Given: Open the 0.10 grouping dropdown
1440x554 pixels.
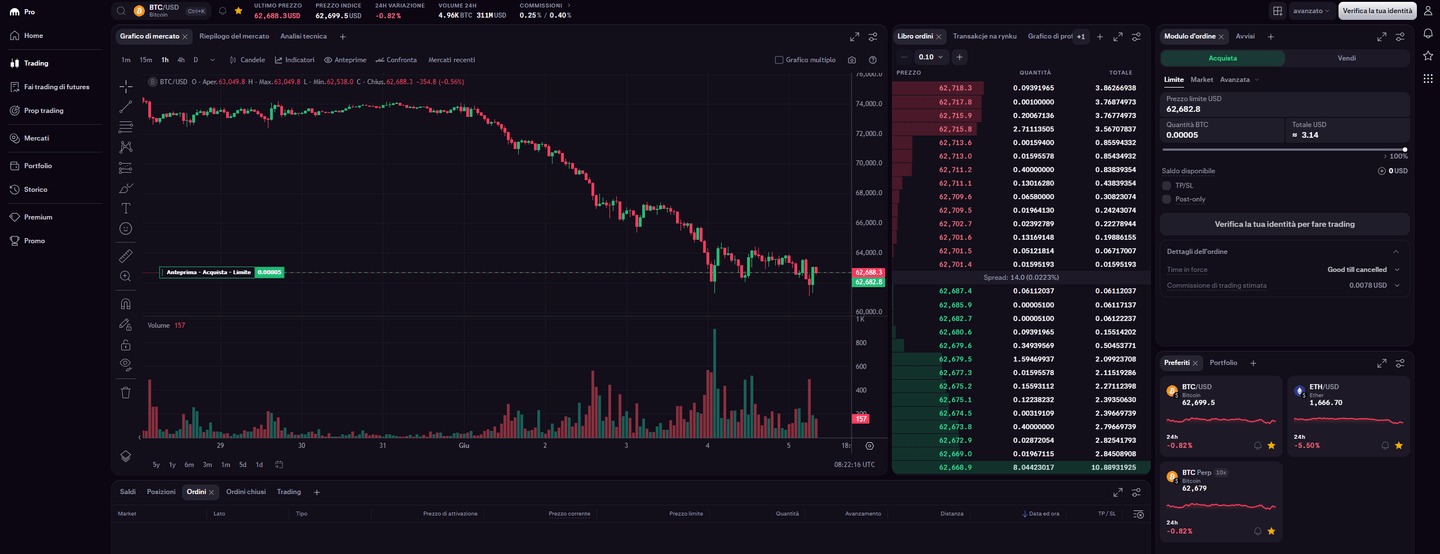Looking at the screenshot, I should click(x=931, y=57).
